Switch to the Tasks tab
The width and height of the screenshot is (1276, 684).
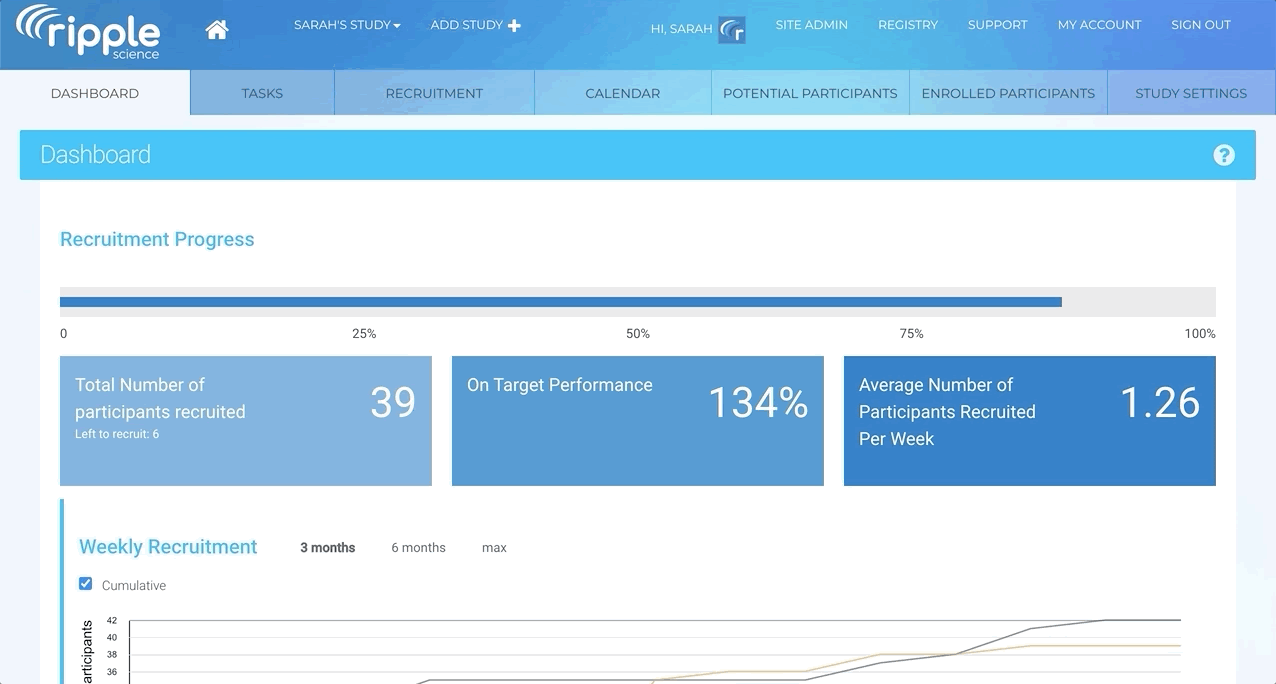click(262, 93)
